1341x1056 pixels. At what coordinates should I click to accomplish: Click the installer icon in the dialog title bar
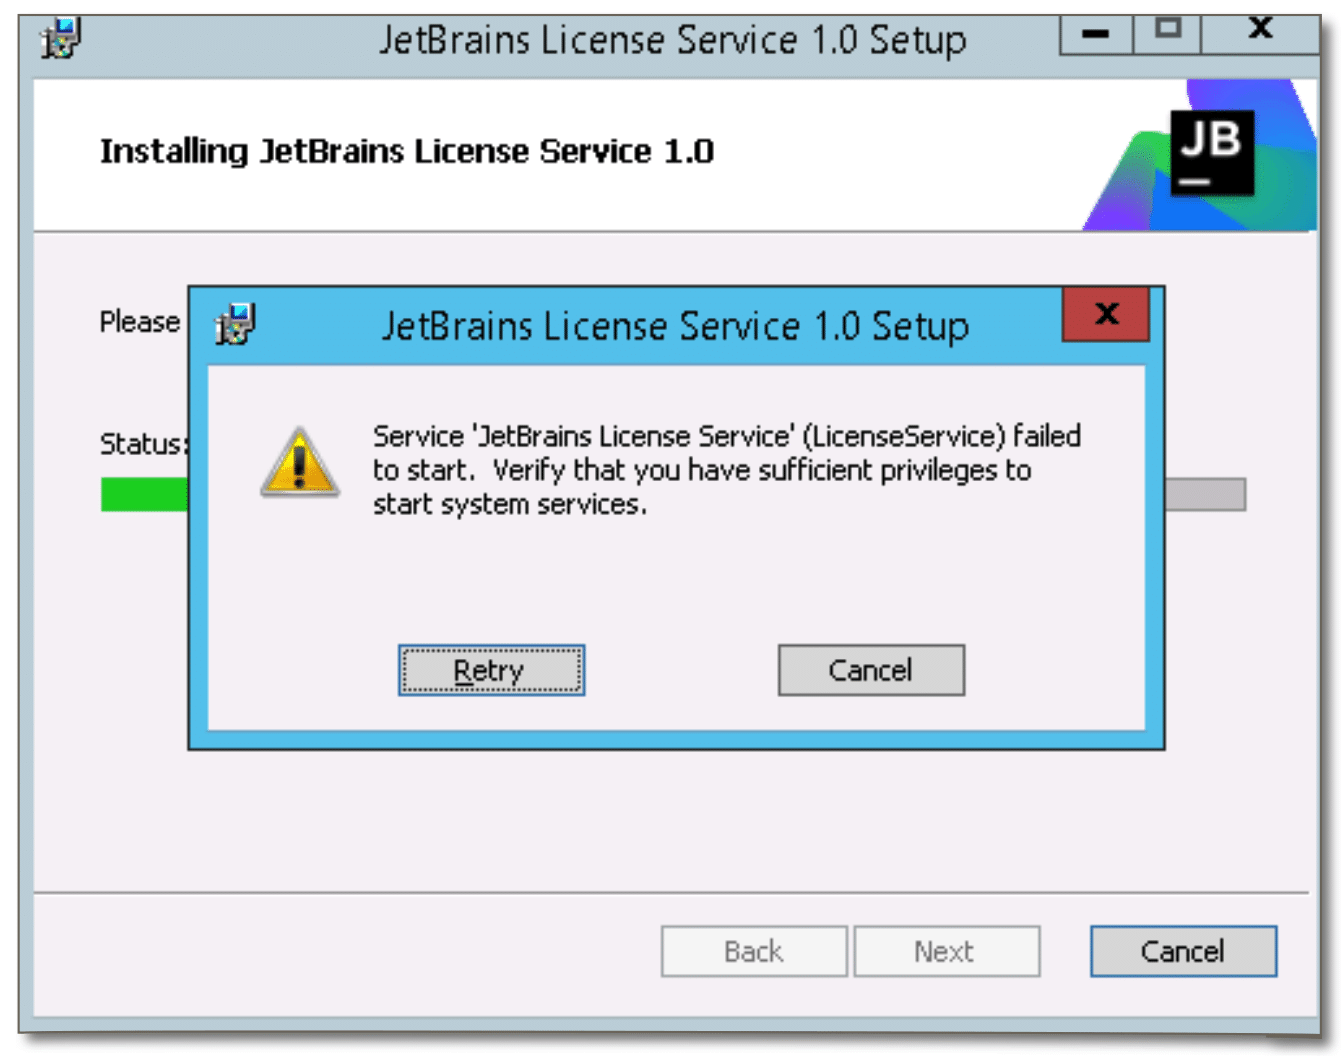point(236,324)
